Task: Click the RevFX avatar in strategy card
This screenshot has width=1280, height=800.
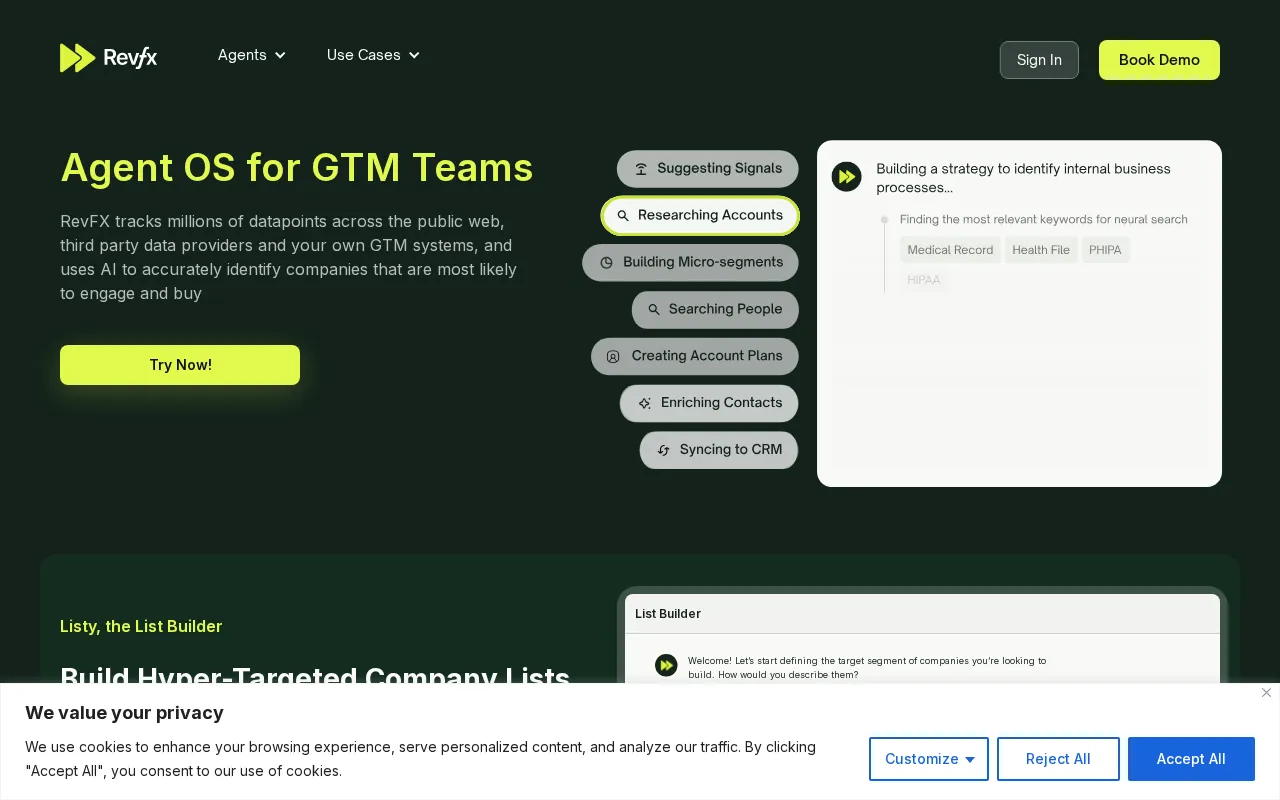Action: (847, 177)
